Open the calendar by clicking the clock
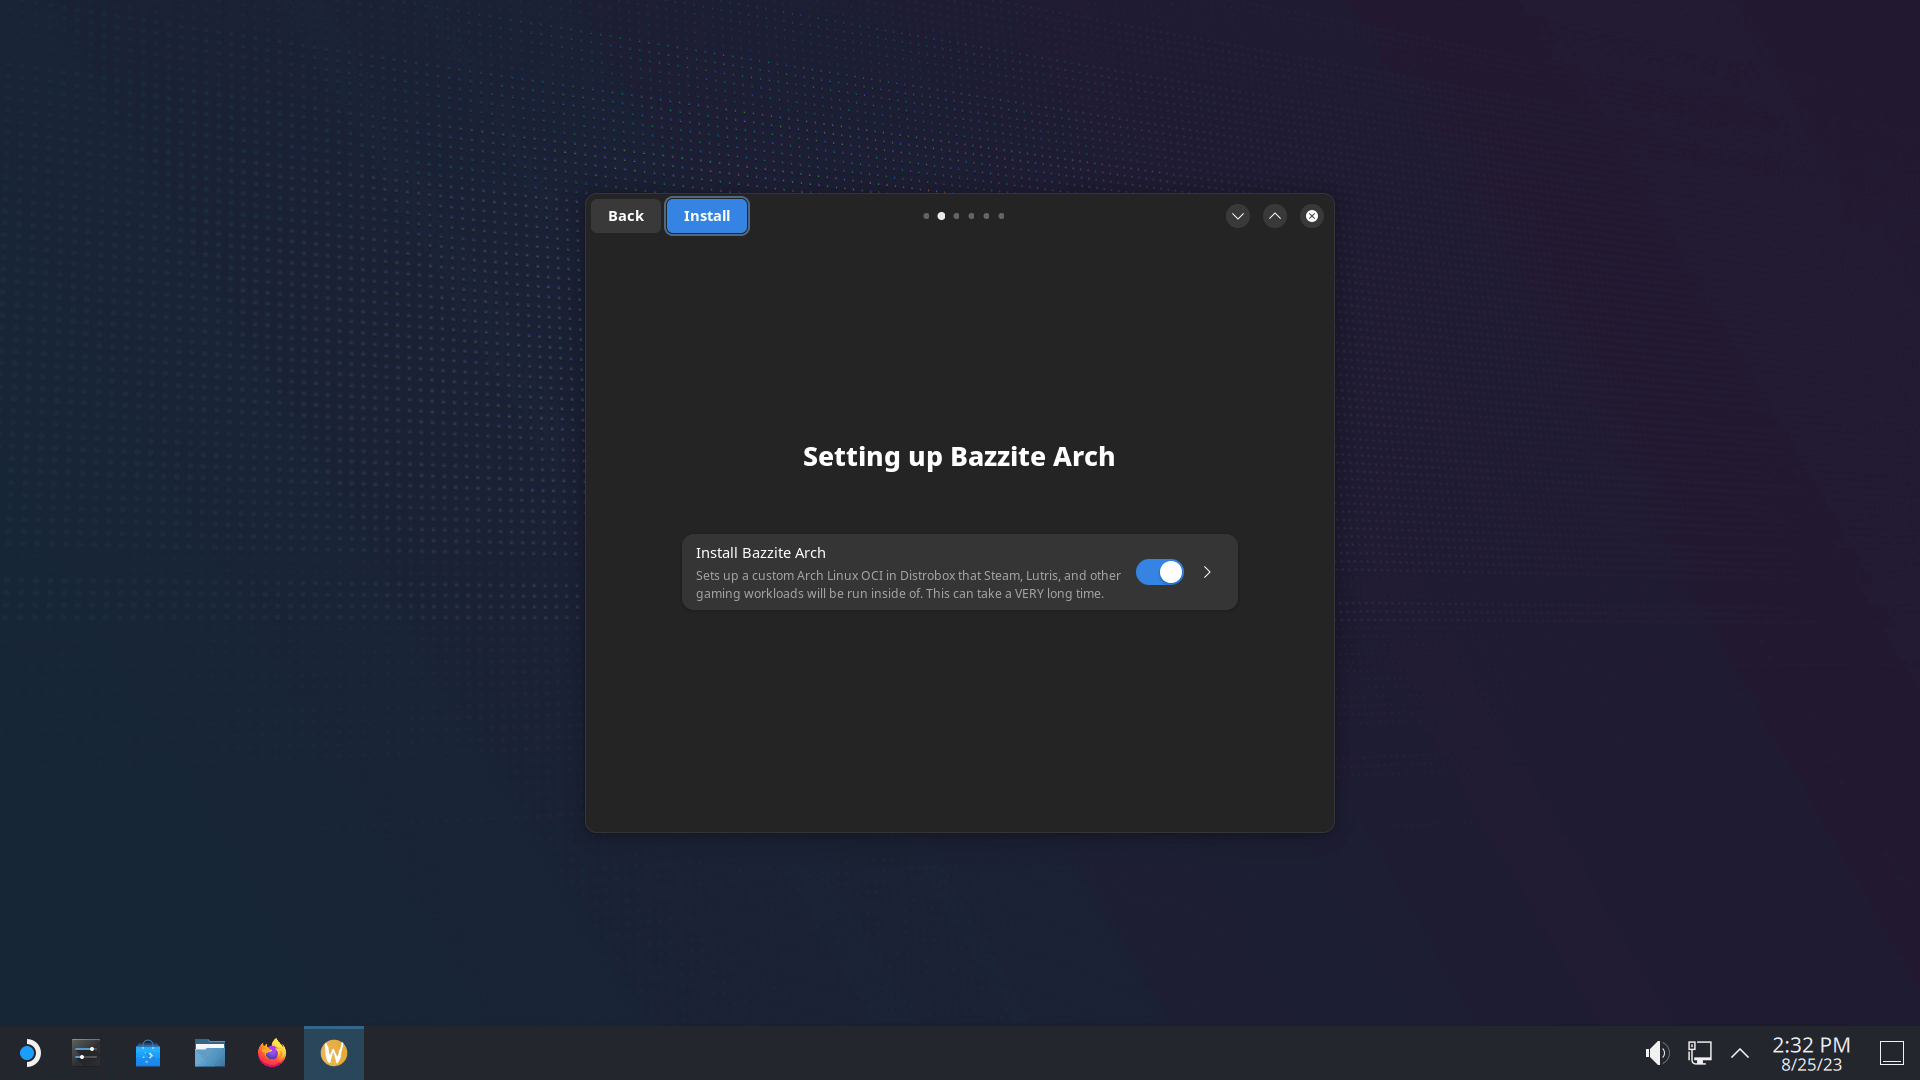 click(1809, 1052)
